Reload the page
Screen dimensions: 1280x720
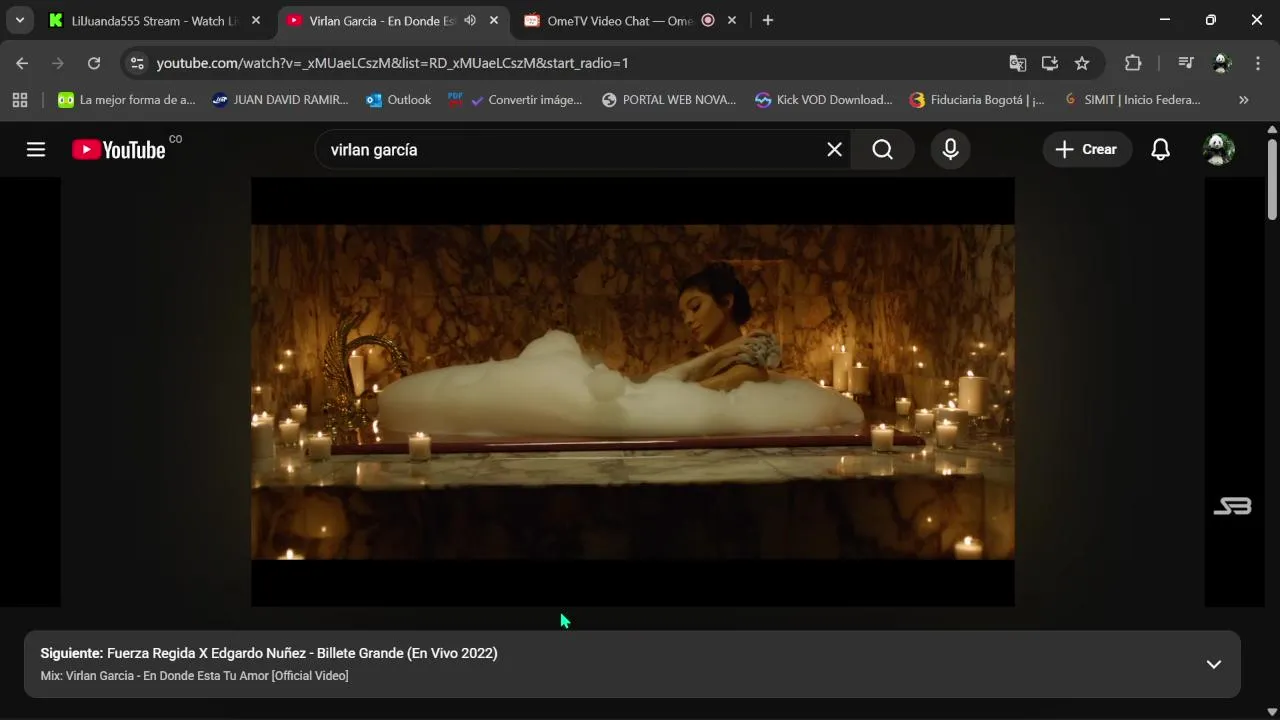pyautogui.click(x=94, y=63)
